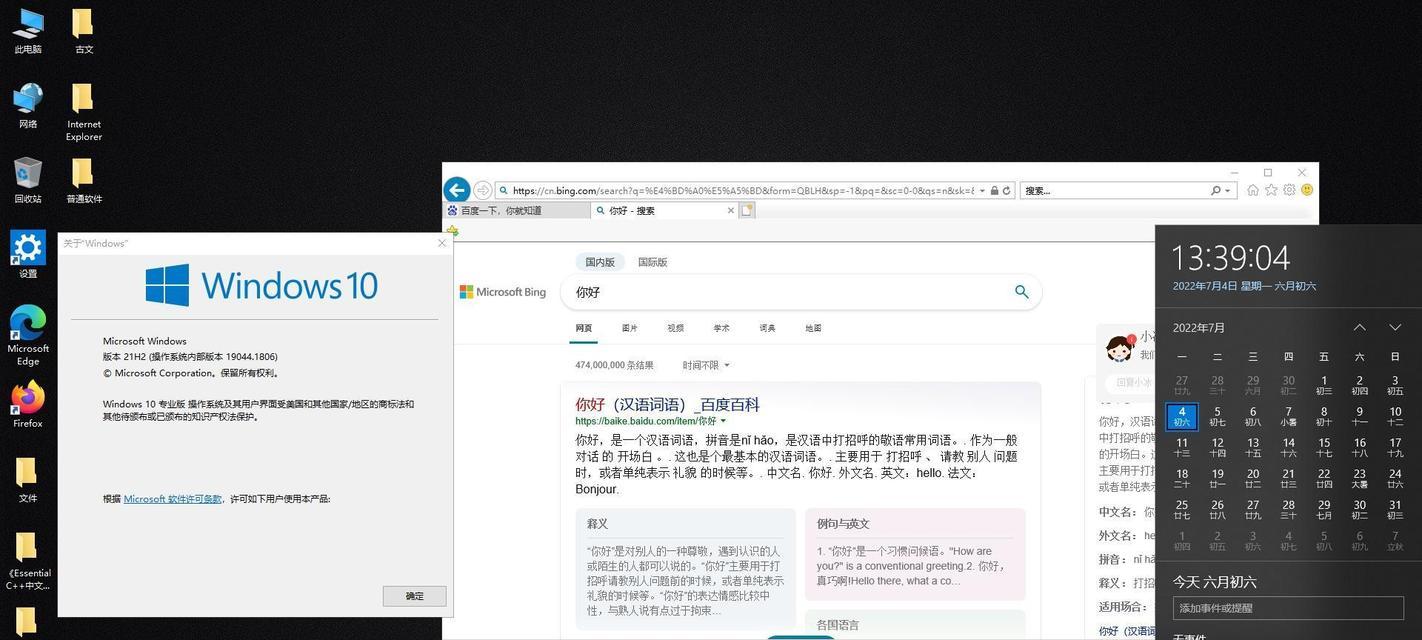Launch Firefox from desktop shortcut
The image size is (1422, 640).
28,404
